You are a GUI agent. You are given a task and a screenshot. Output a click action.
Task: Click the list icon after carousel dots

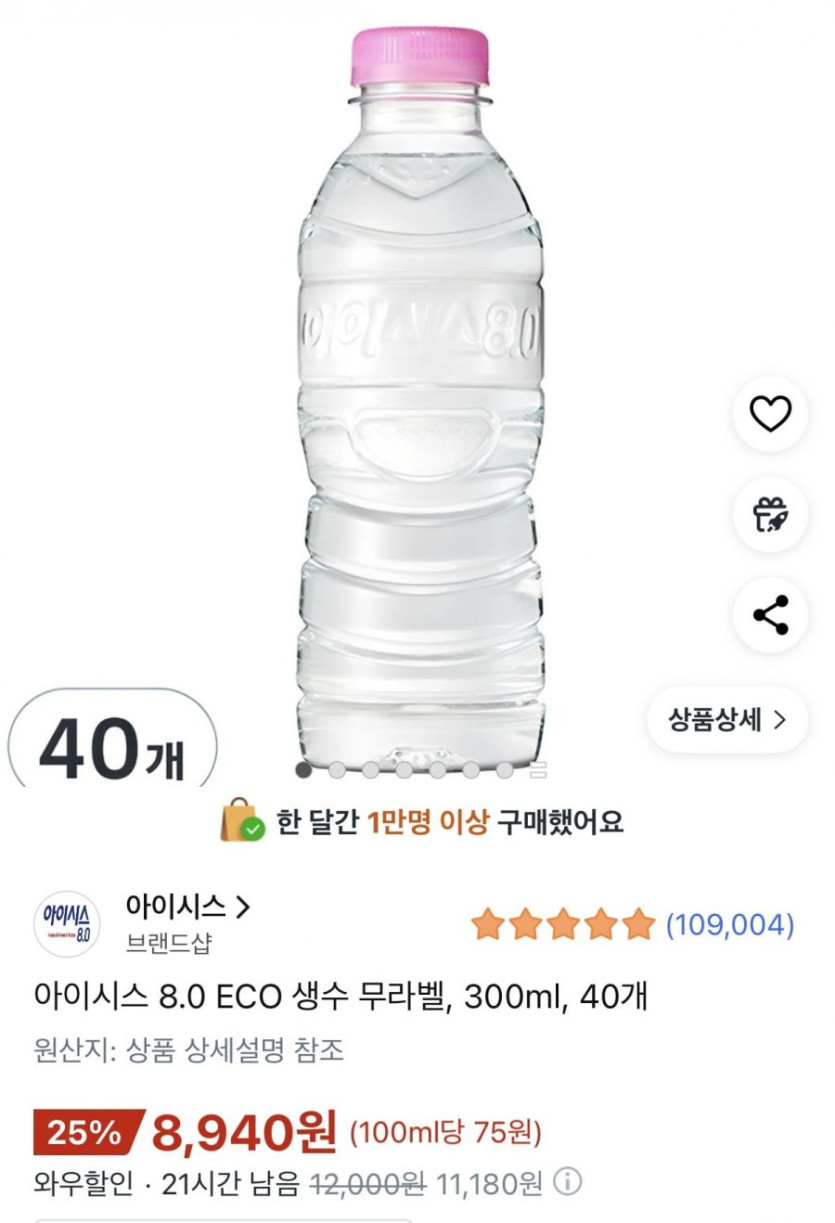[538, 769]
